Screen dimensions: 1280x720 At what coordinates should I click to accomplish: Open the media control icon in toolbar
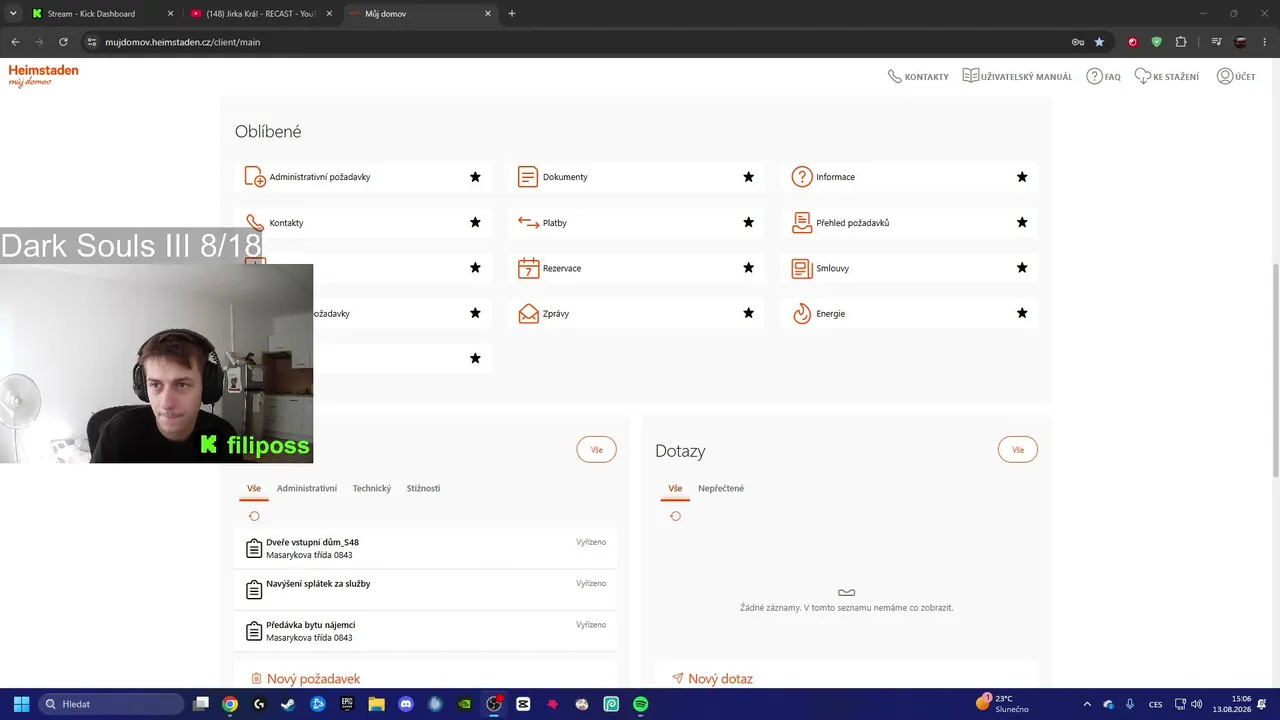(x=1216, y=42)
